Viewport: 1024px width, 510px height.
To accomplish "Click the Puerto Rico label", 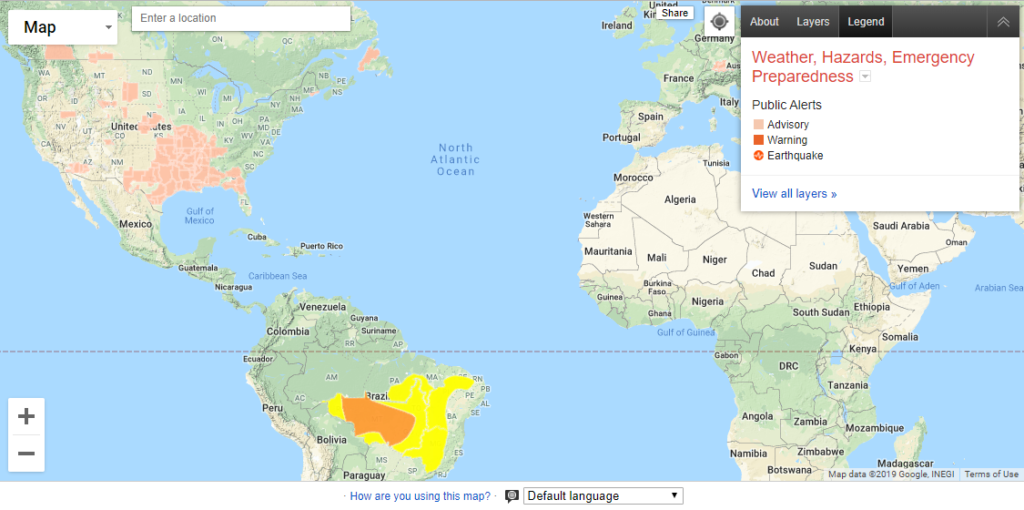I will (x=321, y=247).
